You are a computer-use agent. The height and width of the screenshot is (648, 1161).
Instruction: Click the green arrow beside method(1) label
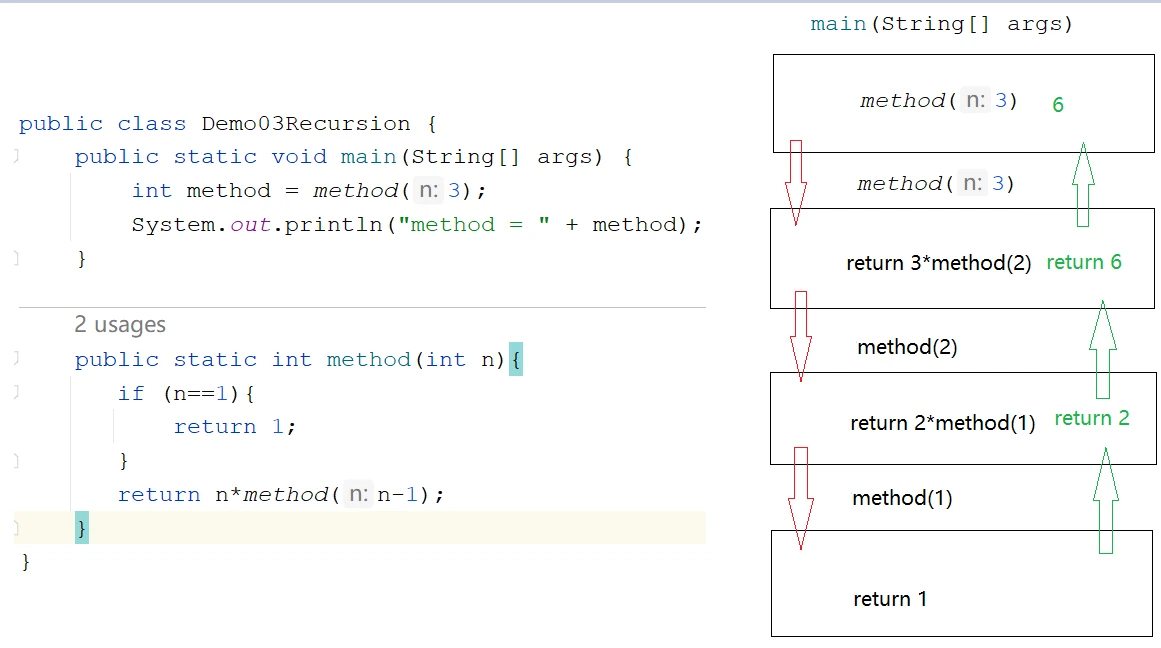pyautogui.click(x=1105, y=501)
